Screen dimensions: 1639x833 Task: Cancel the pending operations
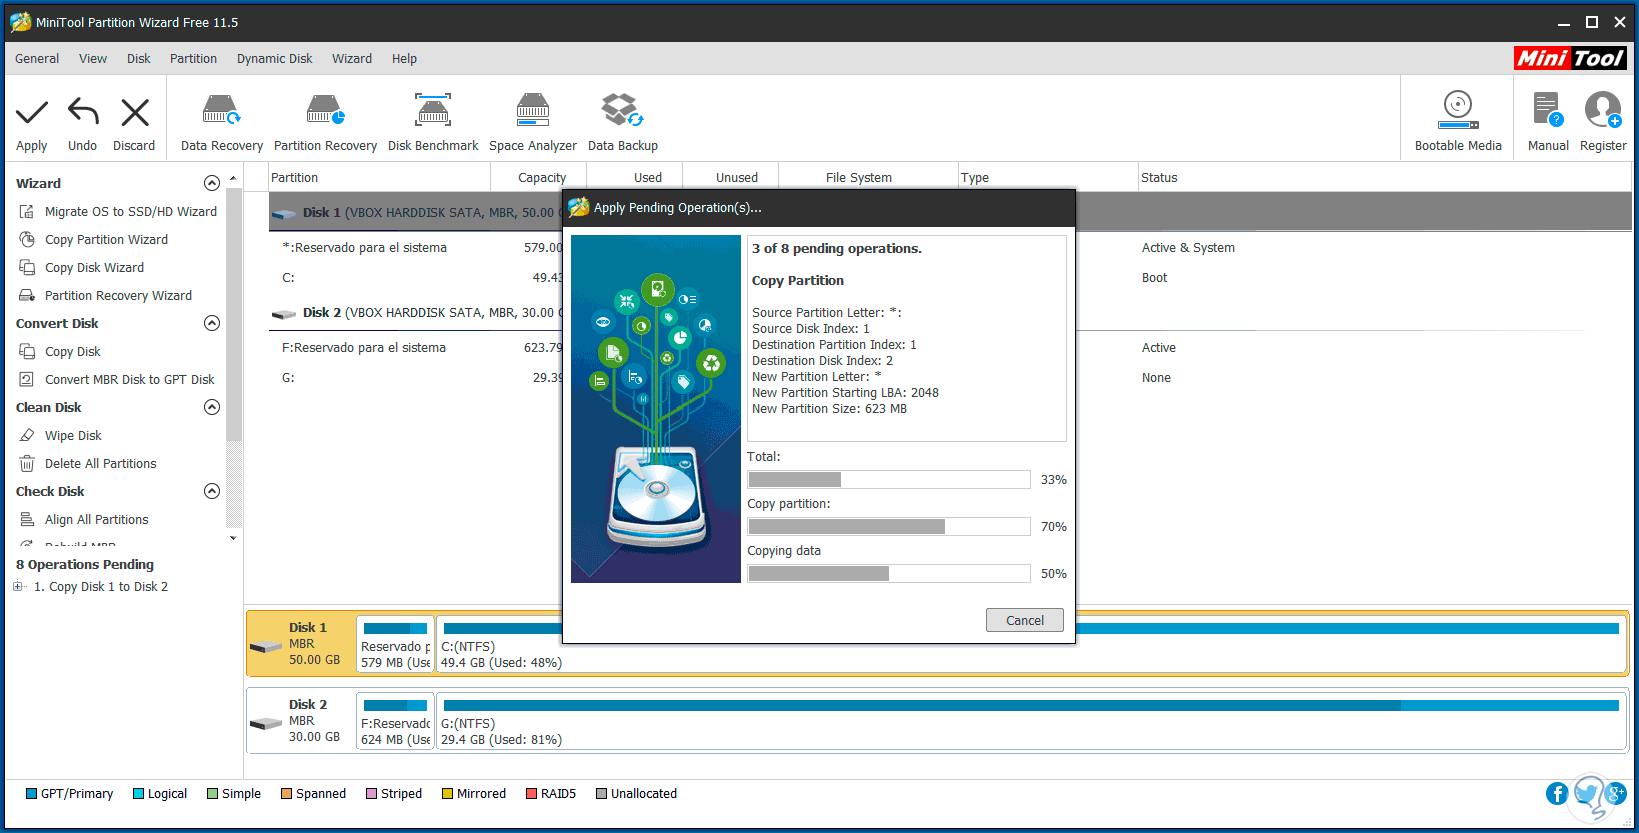1024,620
